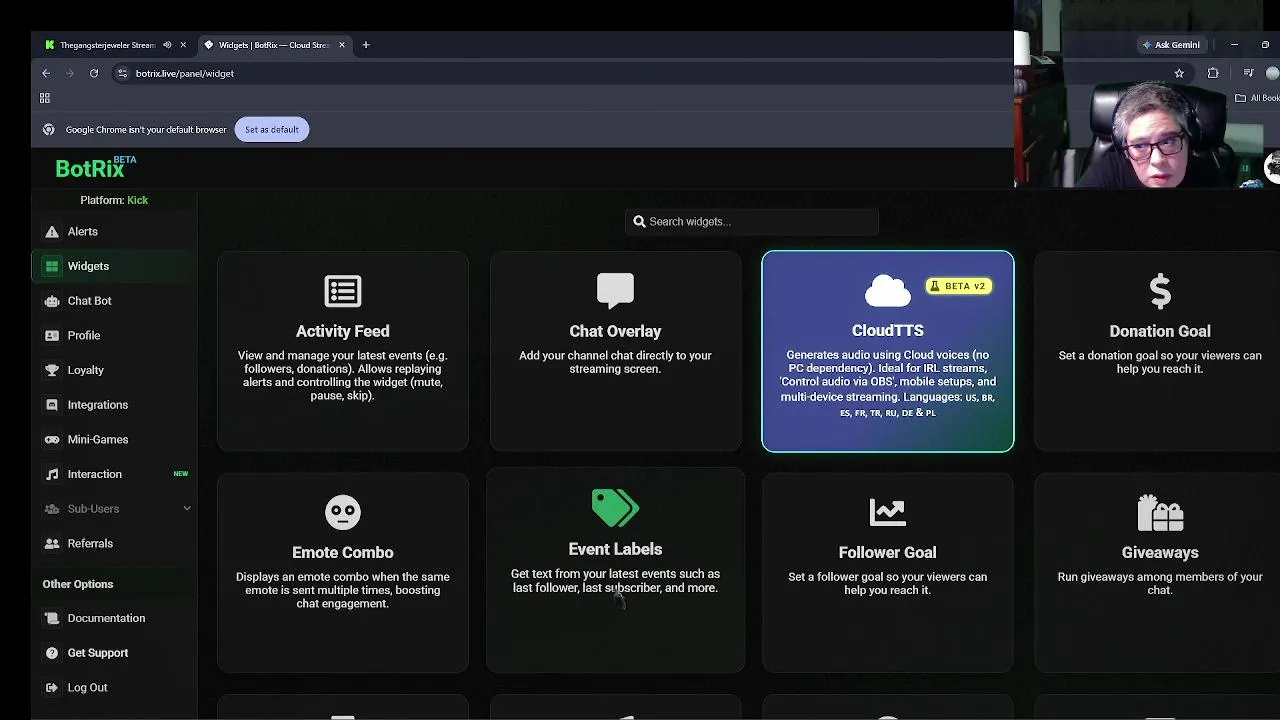Screen dimensions: 1280x720
Task: Close the Widgets | BotRix tab
Action: [342, 45]
